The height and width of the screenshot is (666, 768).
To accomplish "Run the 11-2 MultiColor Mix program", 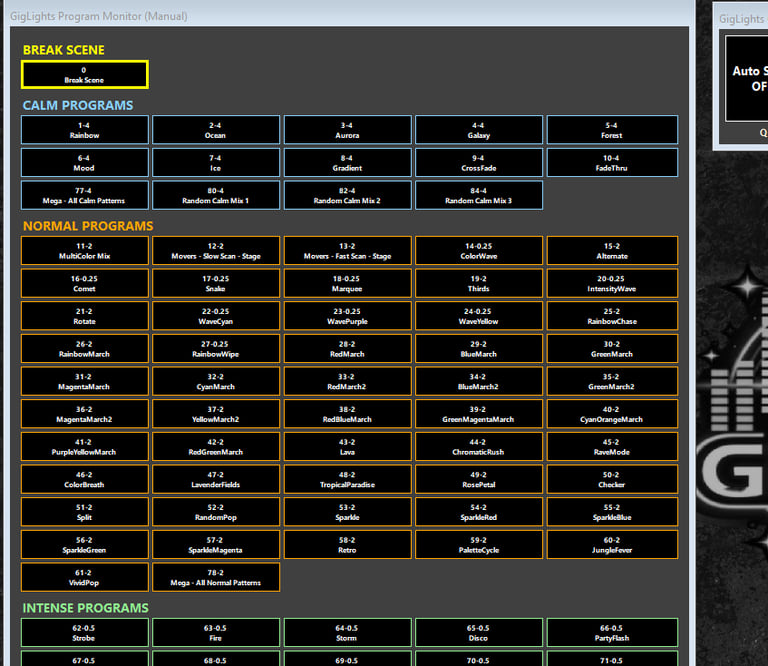I will (x=85, y=251).
